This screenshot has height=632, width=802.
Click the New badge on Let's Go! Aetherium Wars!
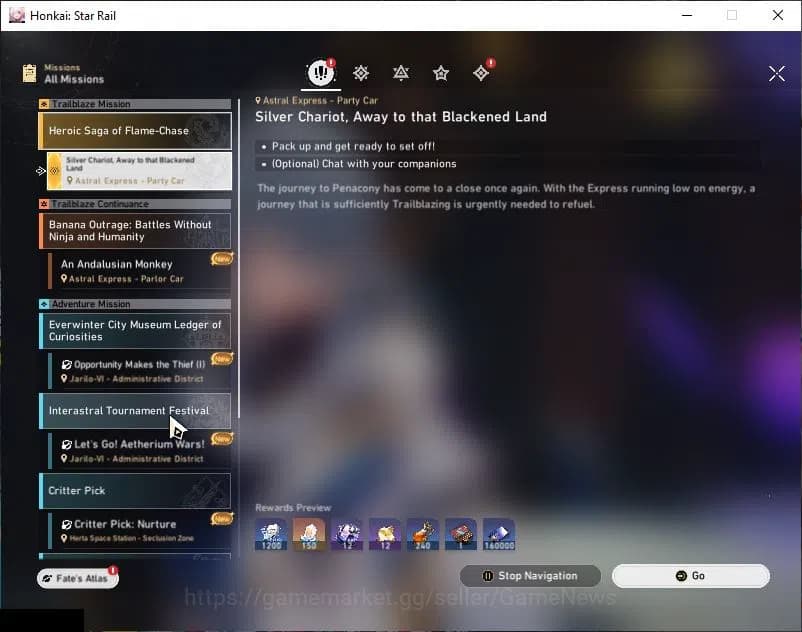222,439
